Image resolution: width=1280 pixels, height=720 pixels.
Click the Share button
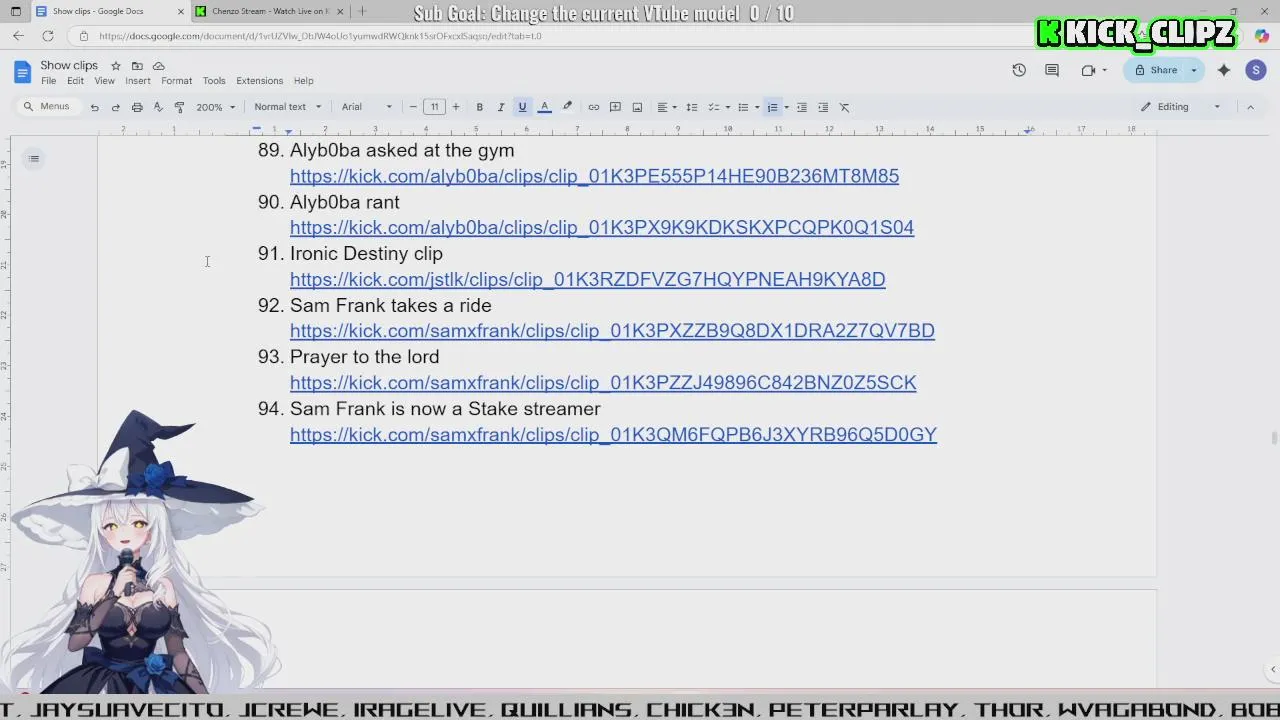tap(1156, 70)
